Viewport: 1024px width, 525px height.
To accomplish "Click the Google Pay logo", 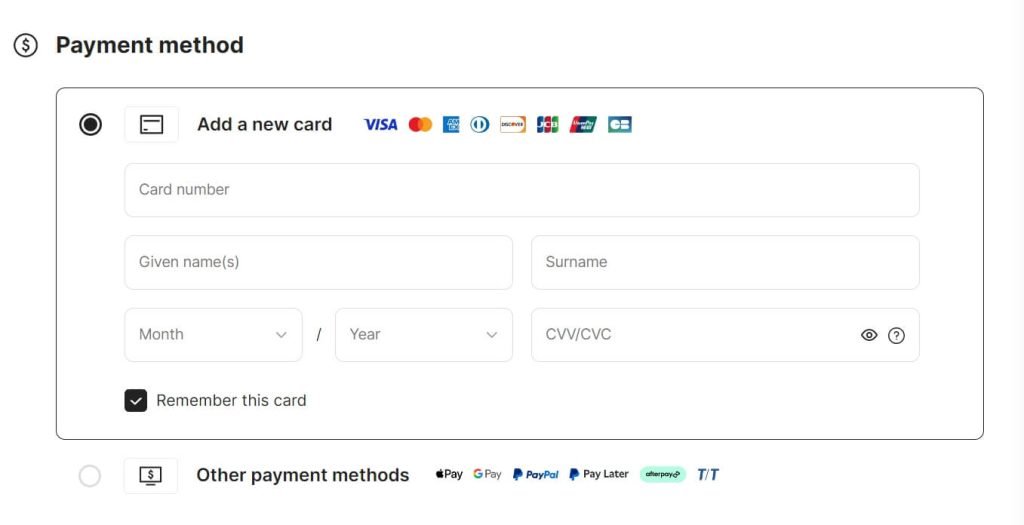I will [487, 475].
